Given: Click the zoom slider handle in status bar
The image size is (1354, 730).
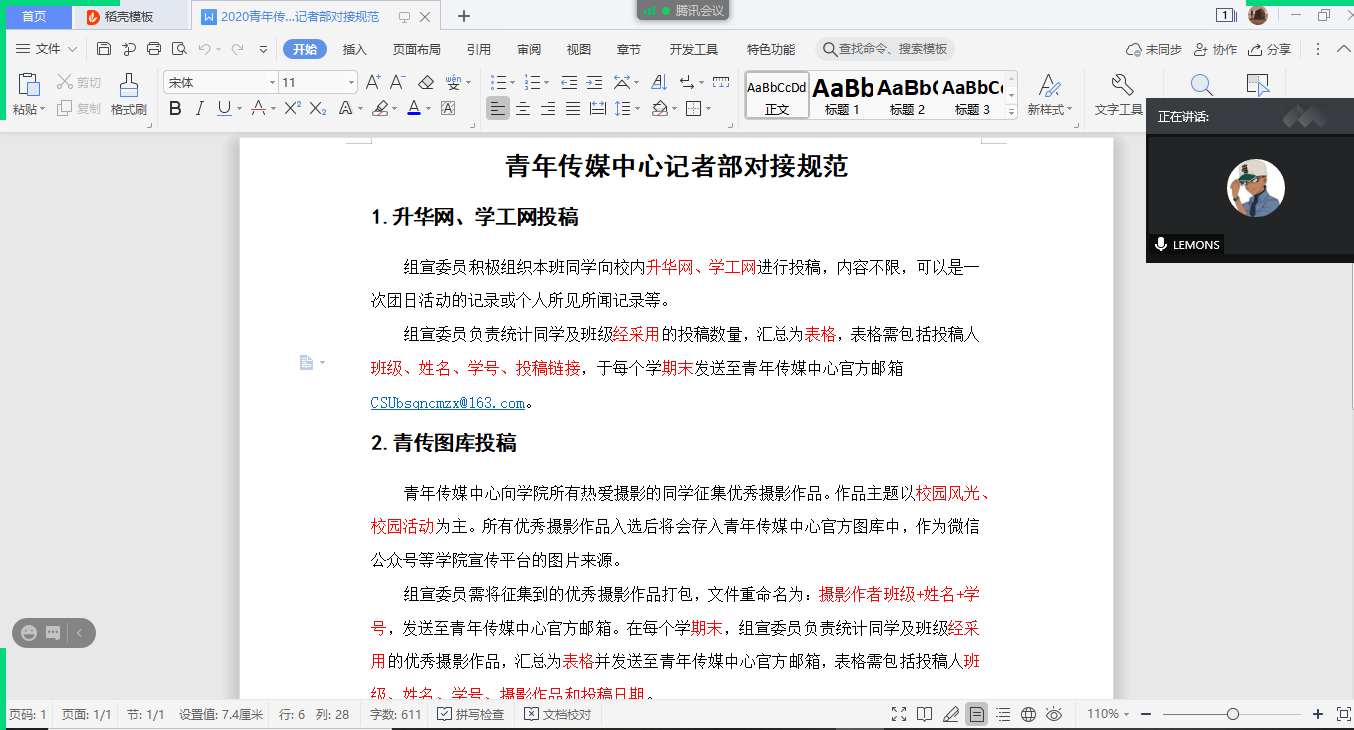Looking at the screenshot, I should tap(1233, 714).
